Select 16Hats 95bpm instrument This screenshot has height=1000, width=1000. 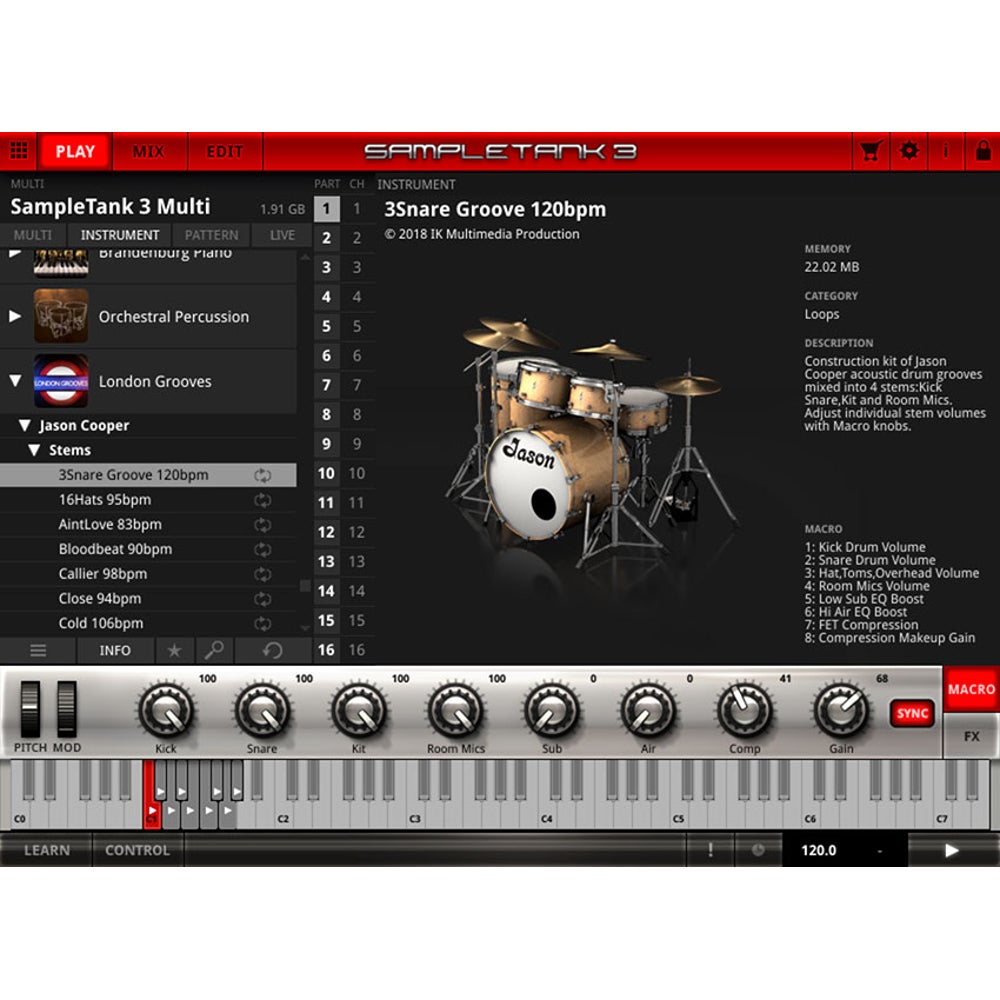point(148,500)
